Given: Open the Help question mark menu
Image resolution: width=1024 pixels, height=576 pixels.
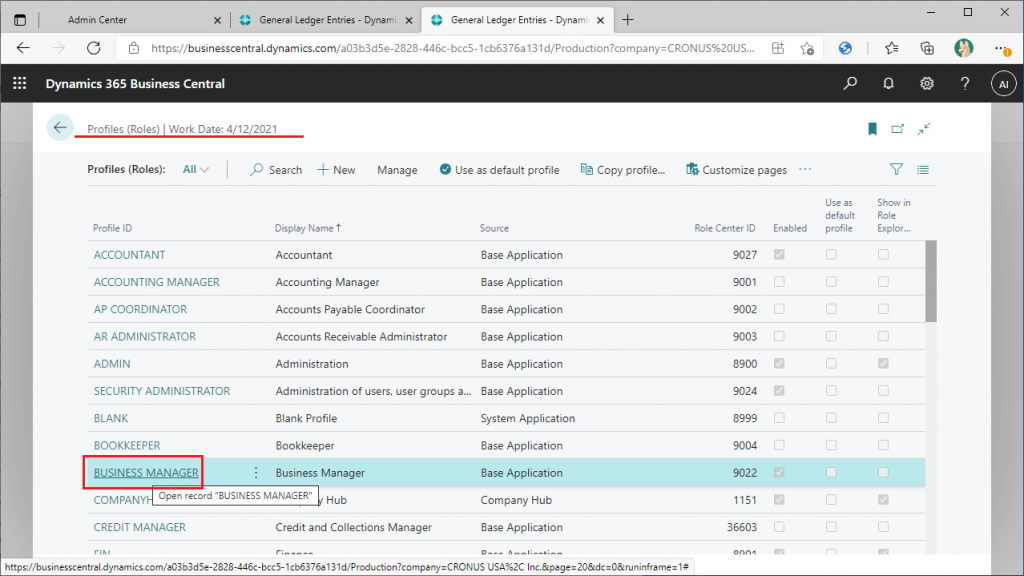Looking at the screenshot, I should point(965,84).
